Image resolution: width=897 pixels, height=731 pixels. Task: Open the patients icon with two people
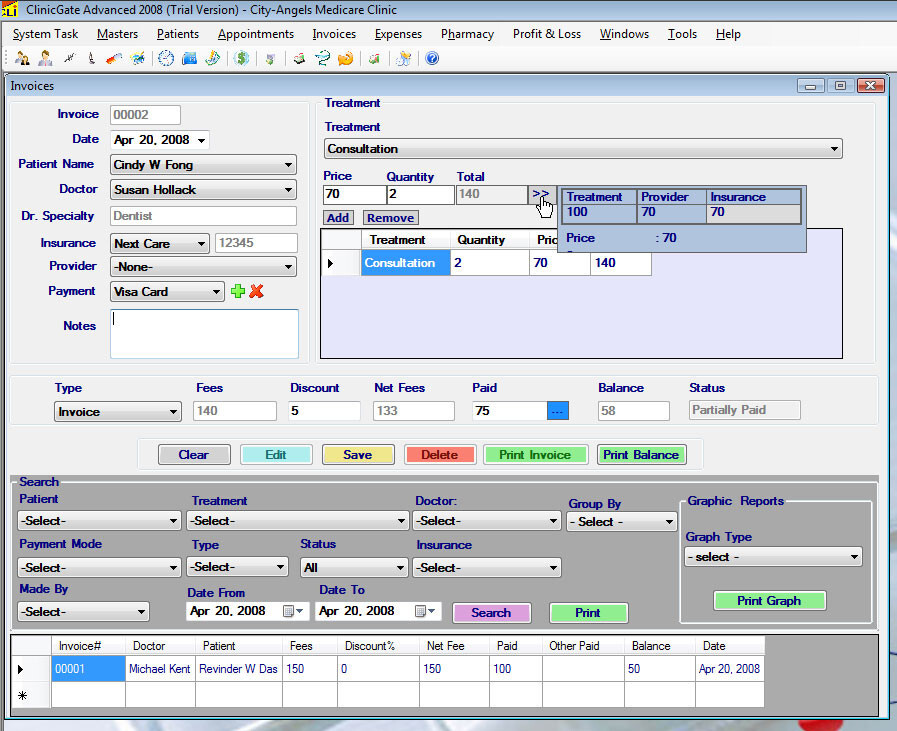[x=22, y=58]
